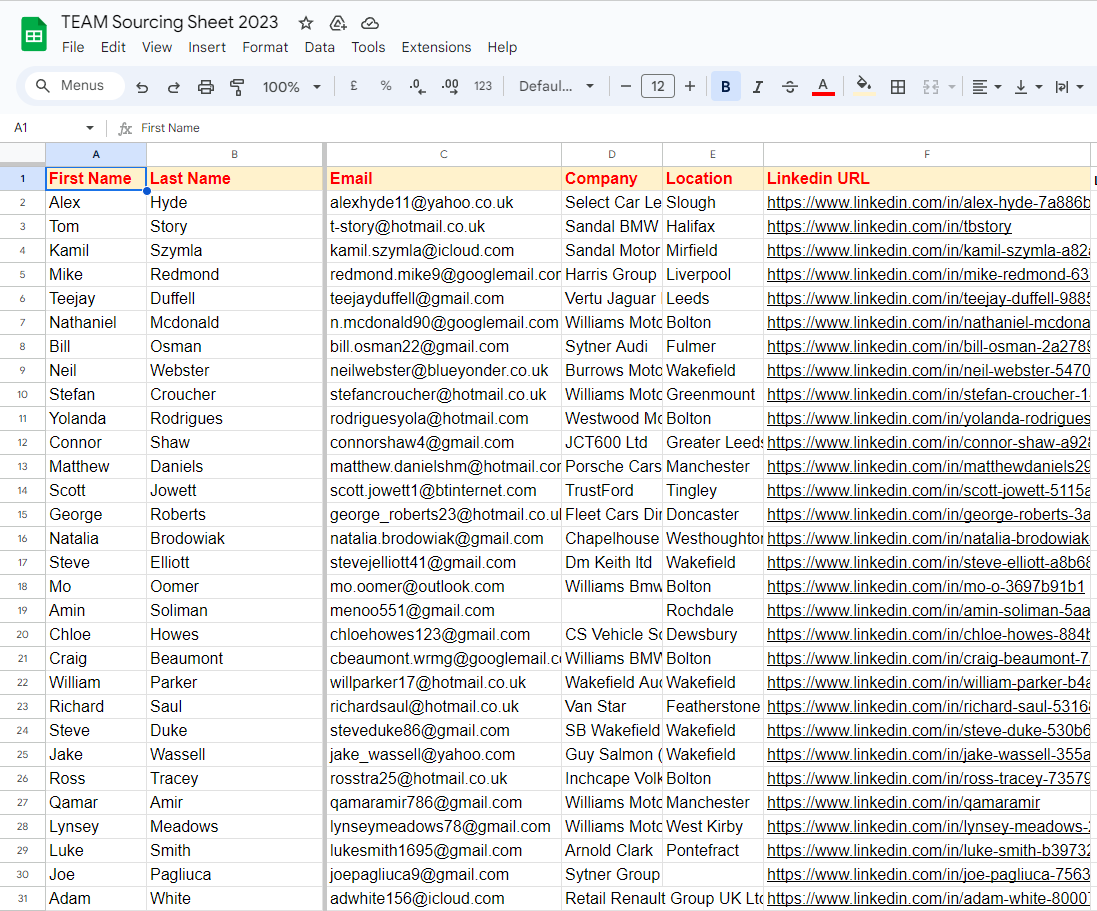Open the 123 number formats menu
This screenshot has height=911, width=1097.
pyautogui.click(x=483, y=86)
